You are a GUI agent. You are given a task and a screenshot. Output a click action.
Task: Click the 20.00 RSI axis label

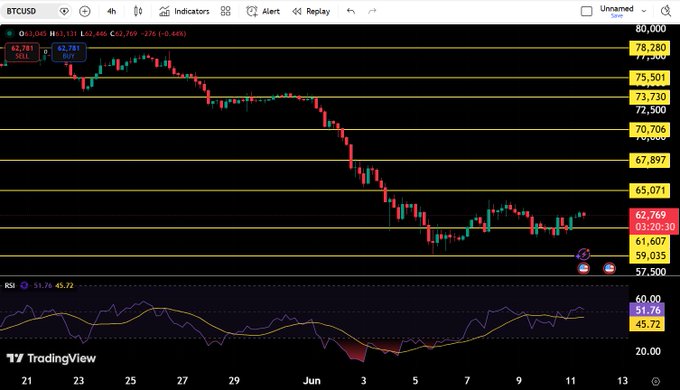point(648,351)
